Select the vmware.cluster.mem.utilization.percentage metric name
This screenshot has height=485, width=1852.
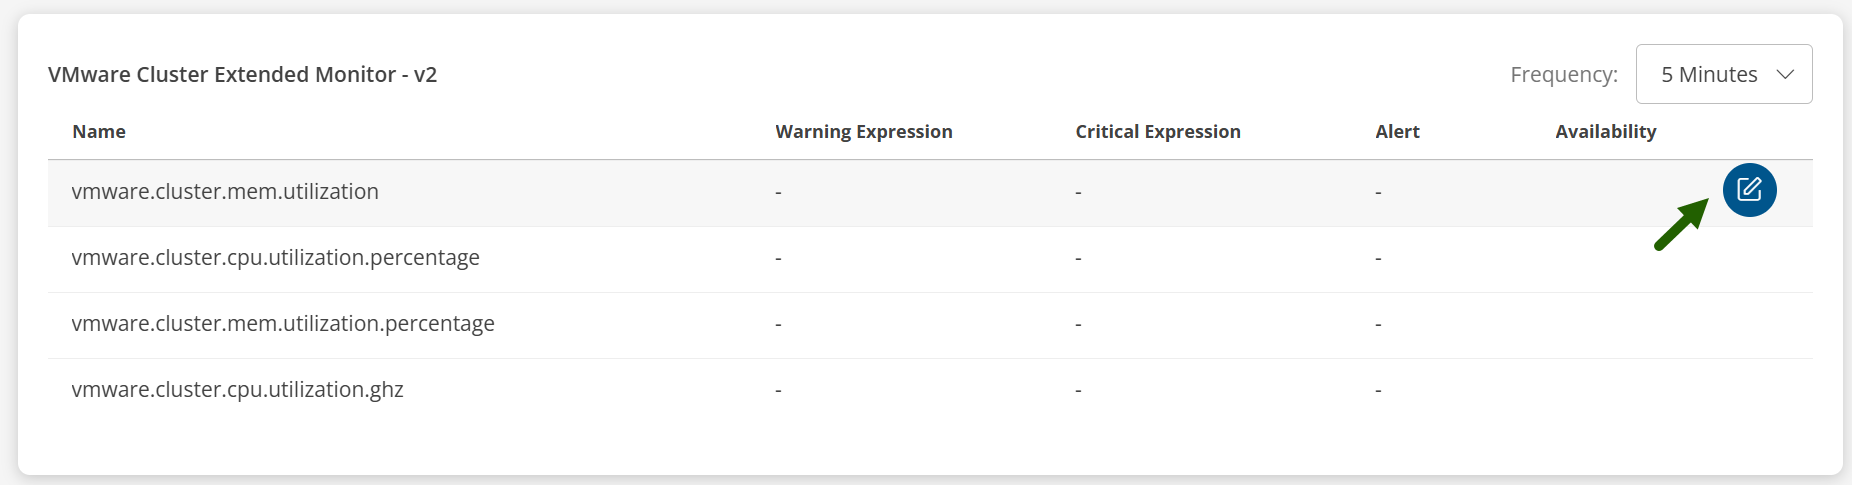coord(283,324)
